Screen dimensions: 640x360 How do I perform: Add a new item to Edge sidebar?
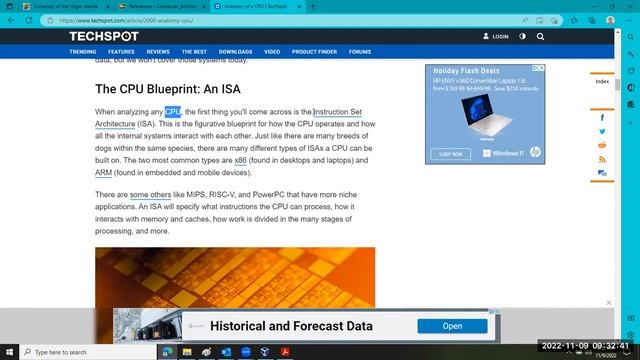click(x=631, y=122)
